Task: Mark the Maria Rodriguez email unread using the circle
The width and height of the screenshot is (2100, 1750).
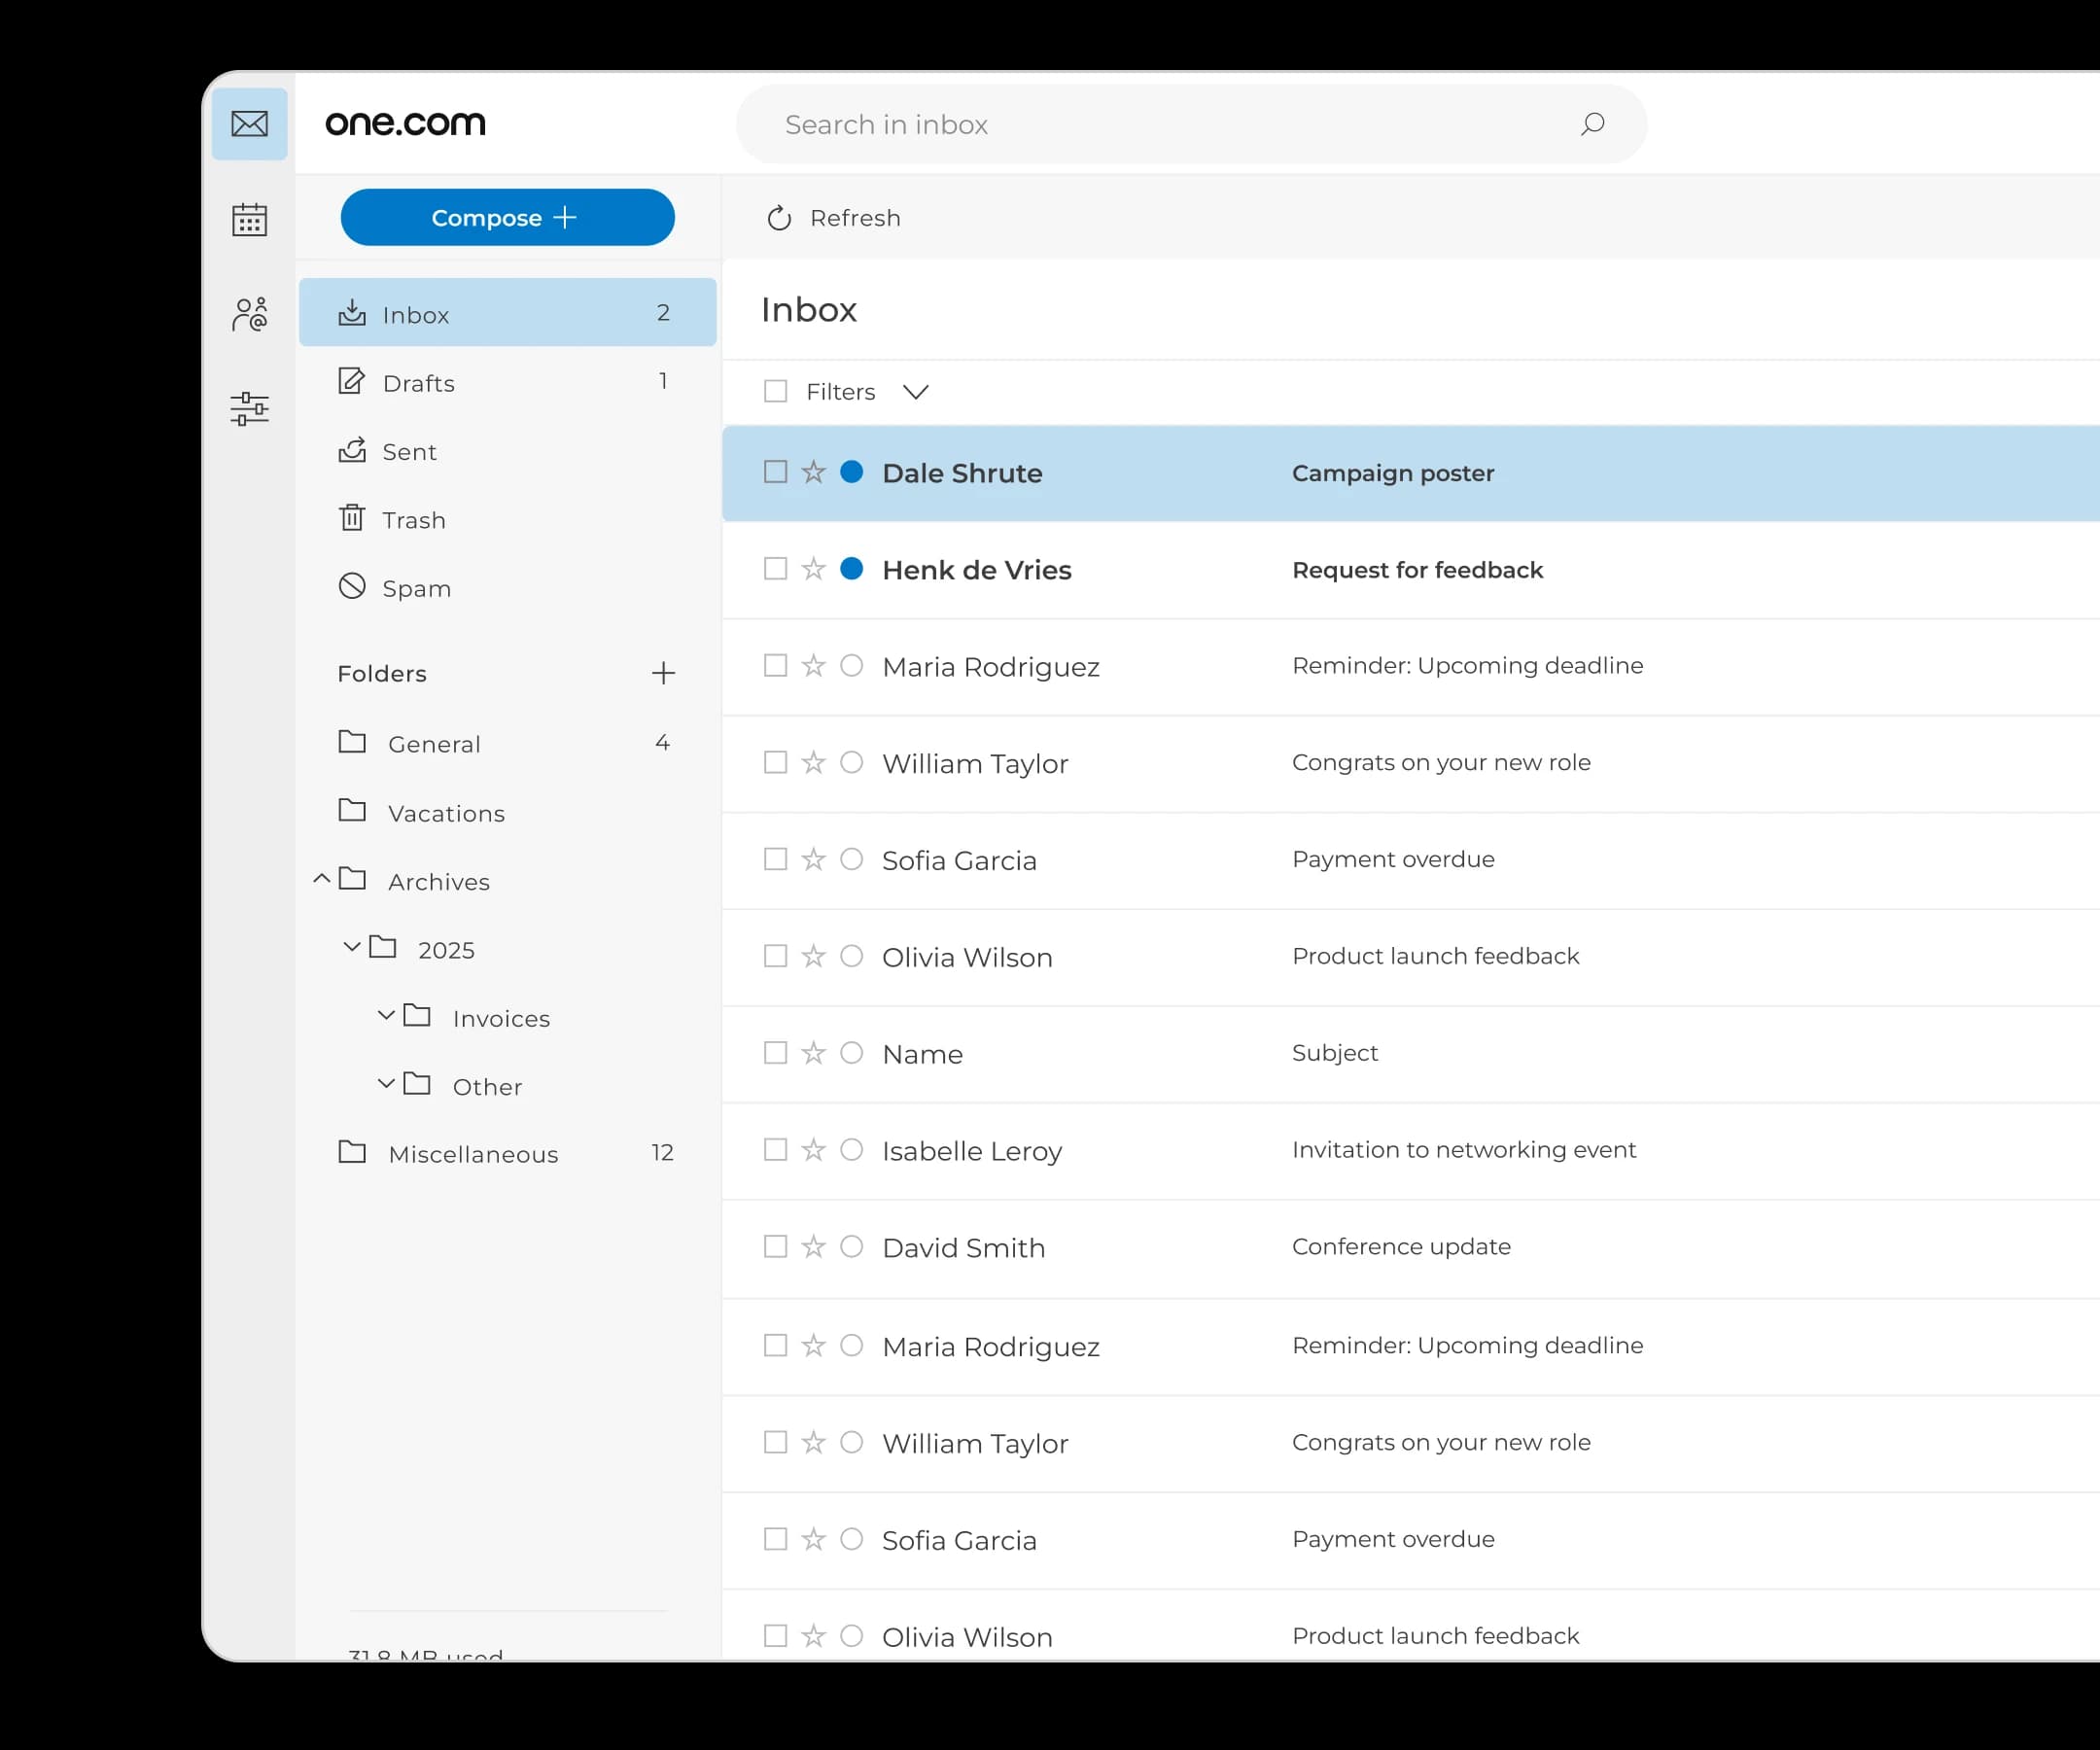Action: point(851,666)
